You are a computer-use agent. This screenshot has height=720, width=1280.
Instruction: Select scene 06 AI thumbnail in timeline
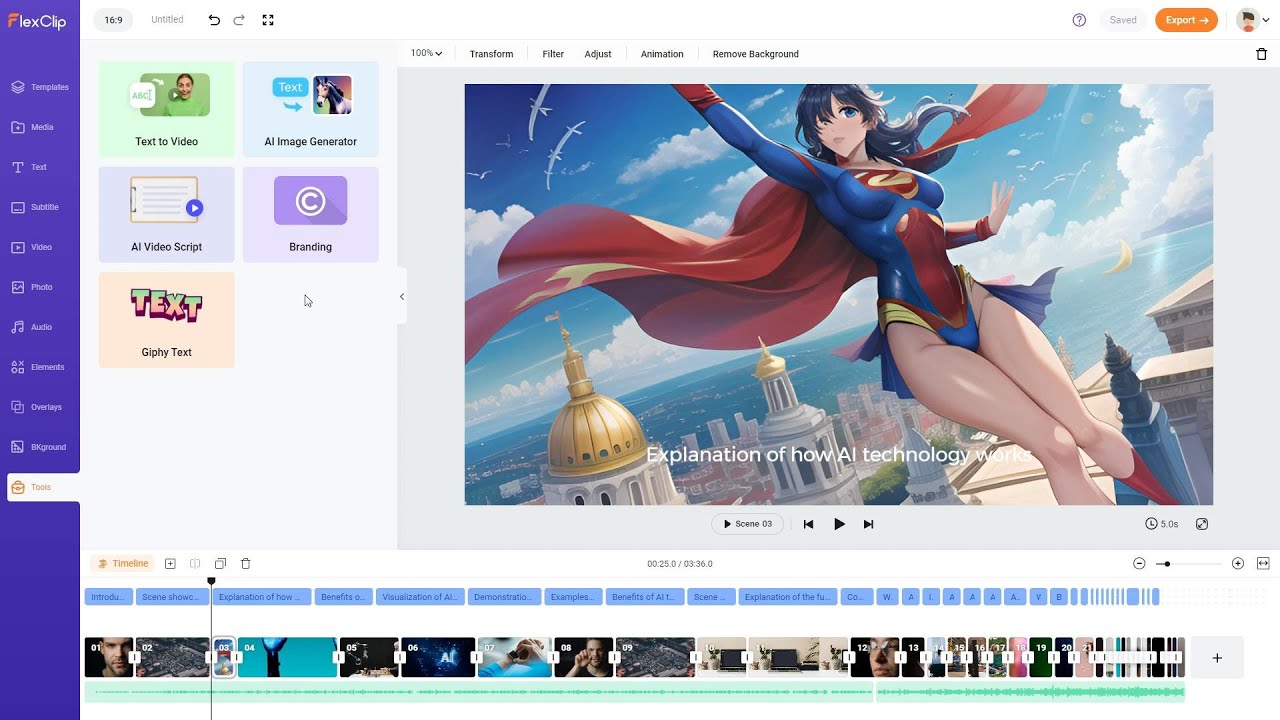click(438, 657)
